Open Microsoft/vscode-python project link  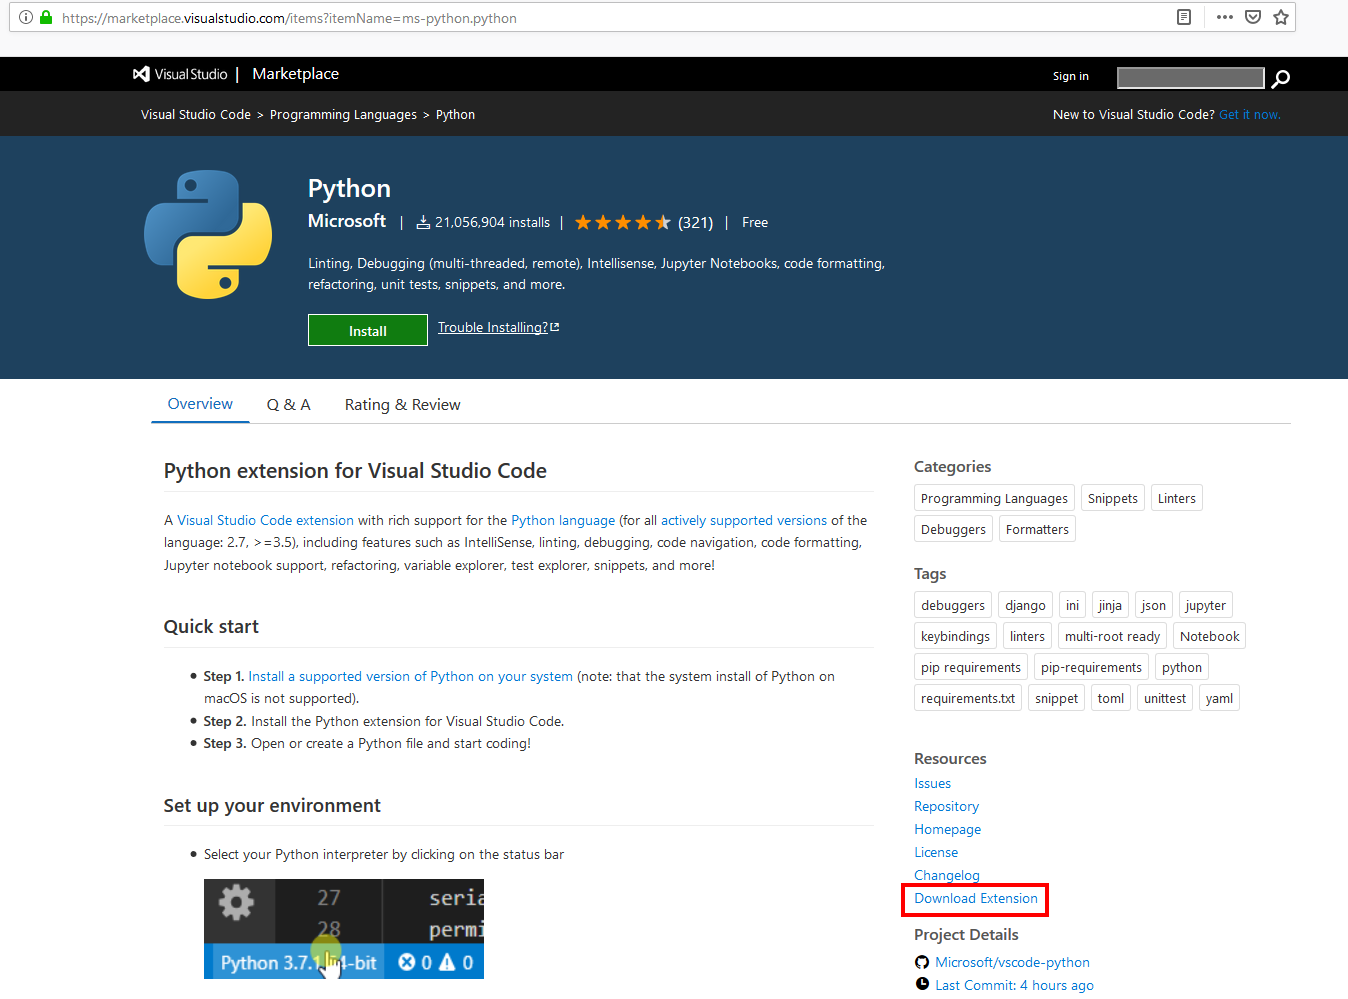1012,962
